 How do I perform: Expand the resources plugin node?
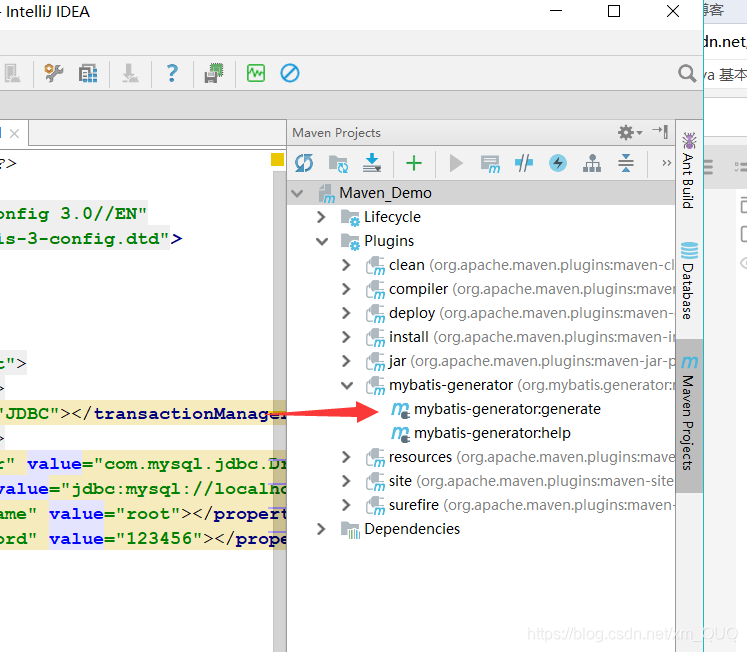pos(346,457)
